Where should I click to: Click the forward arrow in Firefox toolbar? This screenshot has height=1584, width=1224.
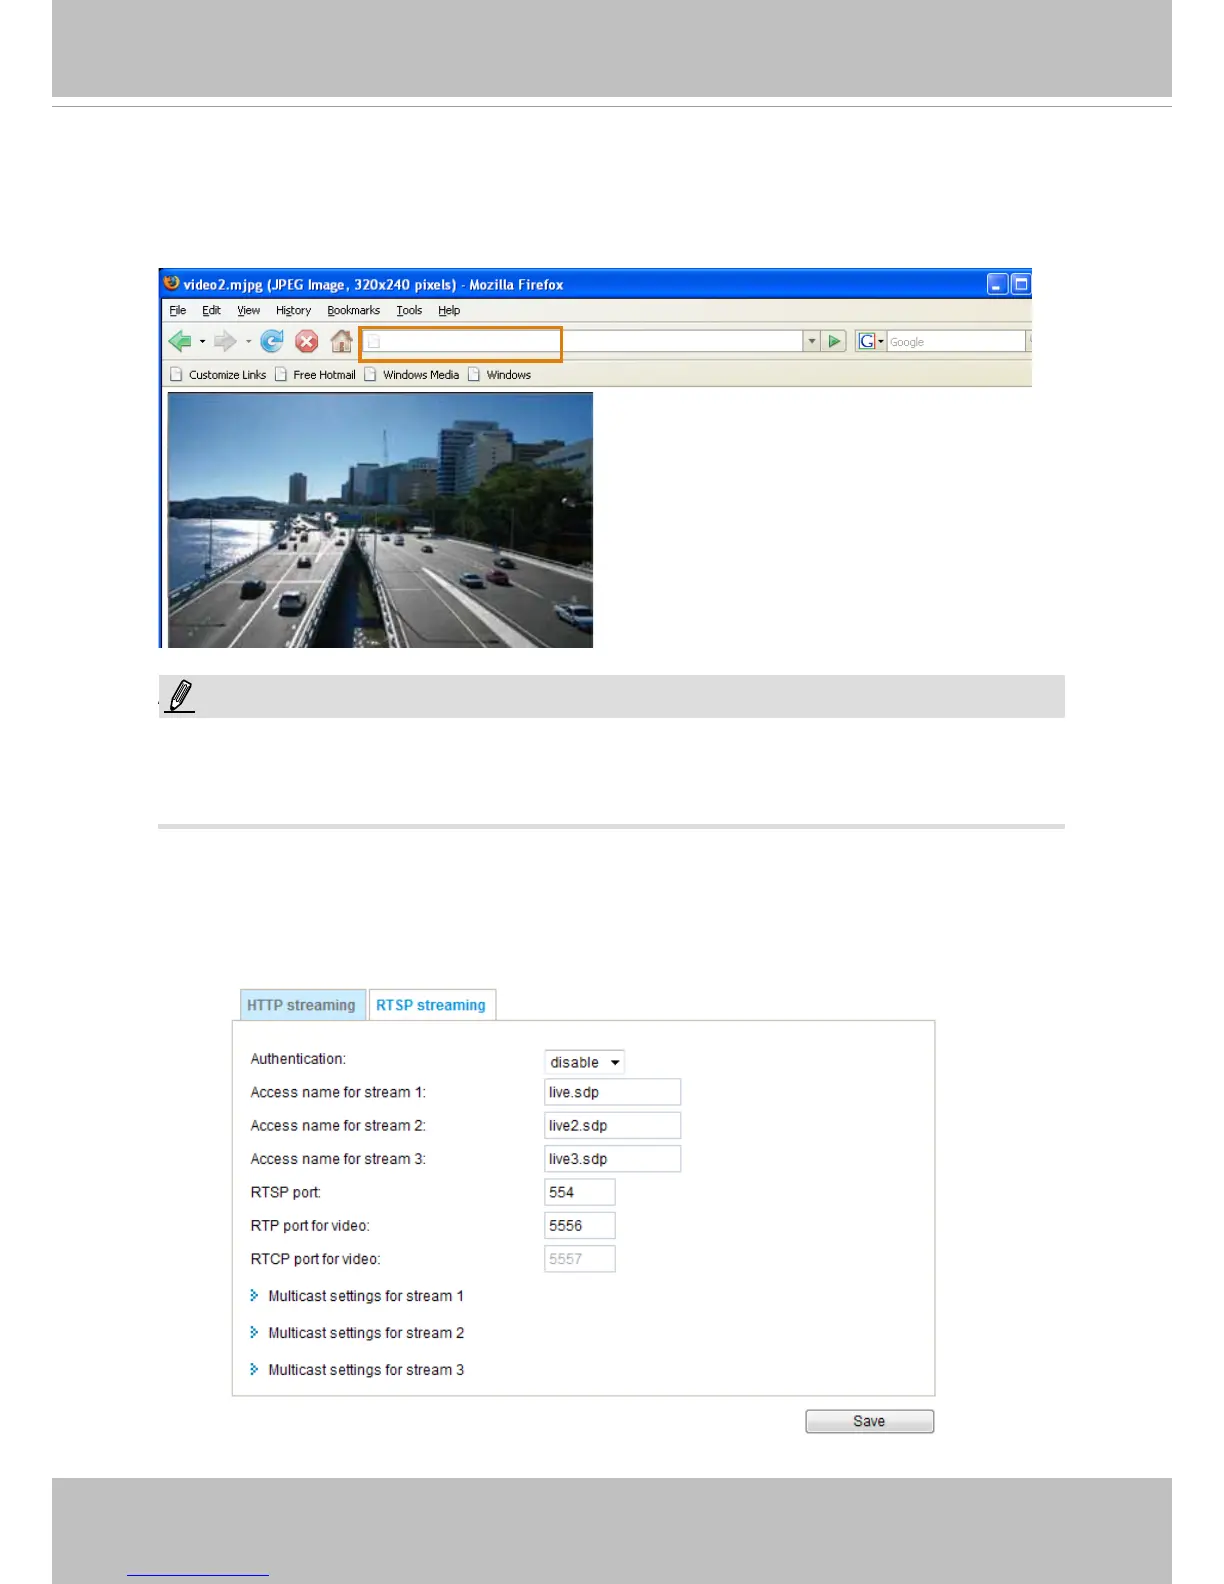[x=226, y=342]
